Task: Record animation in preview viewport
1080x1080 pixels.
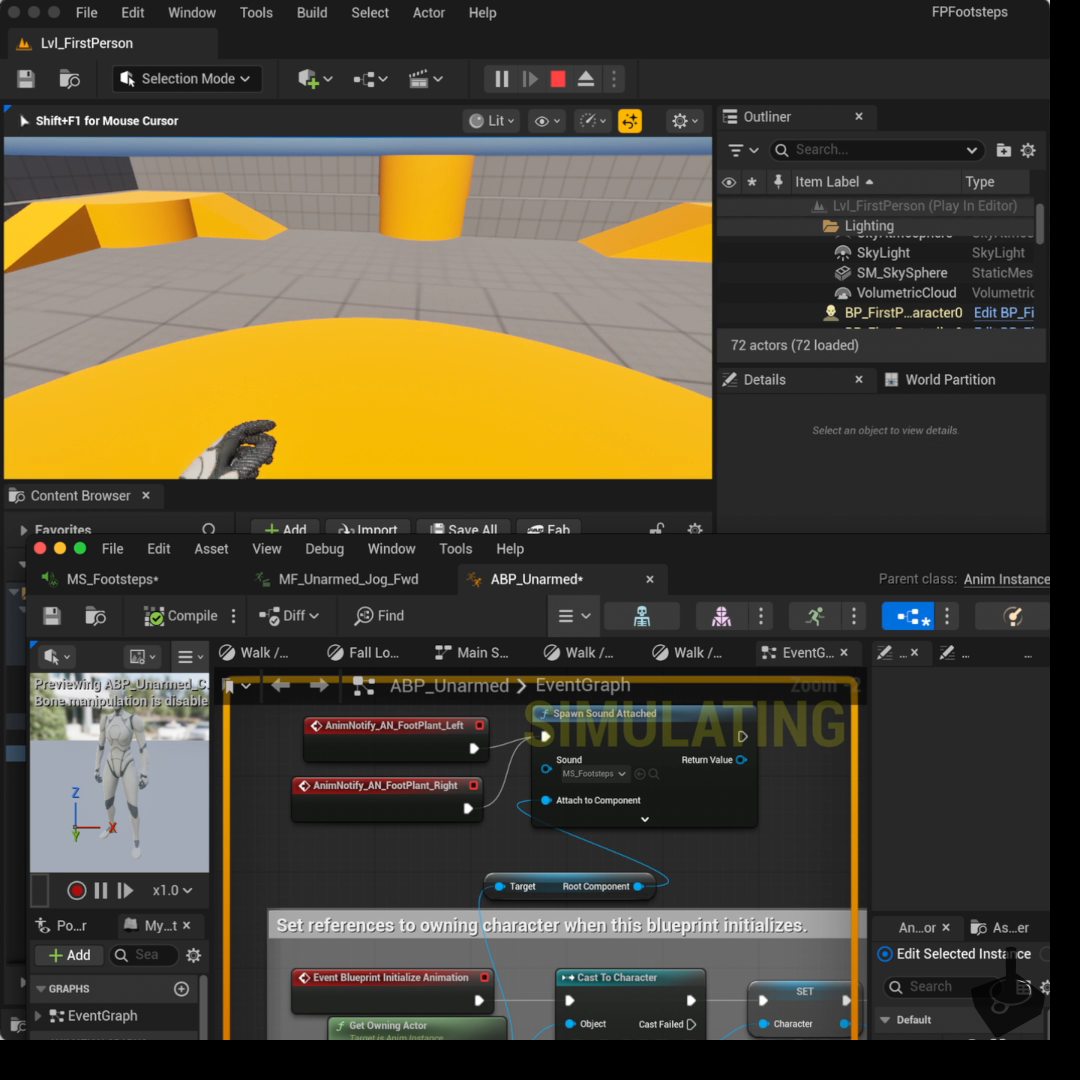Action: pyautogui.click(x=76, y=891)
